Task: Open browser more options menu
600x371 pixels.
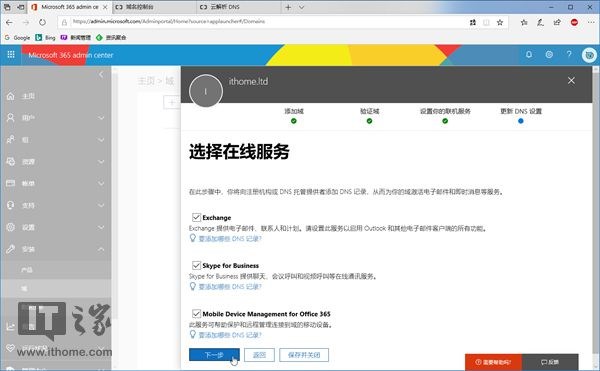Action: [x=591, y=22]
